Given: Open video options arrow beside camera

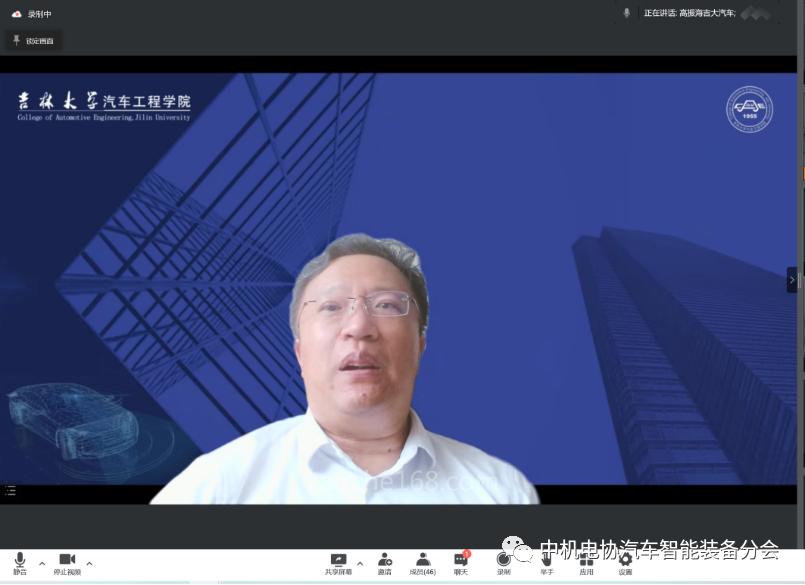Looking at the screenshot, I should (x=89, y=564).
